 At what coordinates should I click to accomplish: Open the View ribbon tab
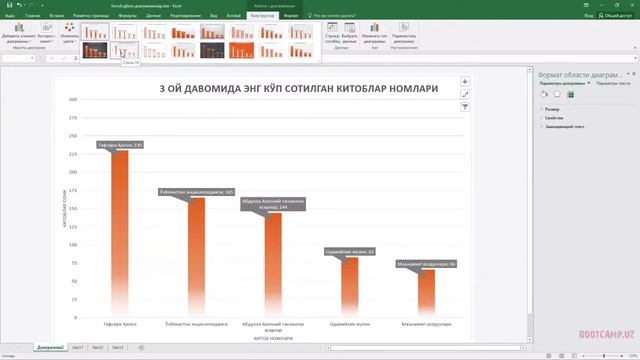click(x=214, y=16)
